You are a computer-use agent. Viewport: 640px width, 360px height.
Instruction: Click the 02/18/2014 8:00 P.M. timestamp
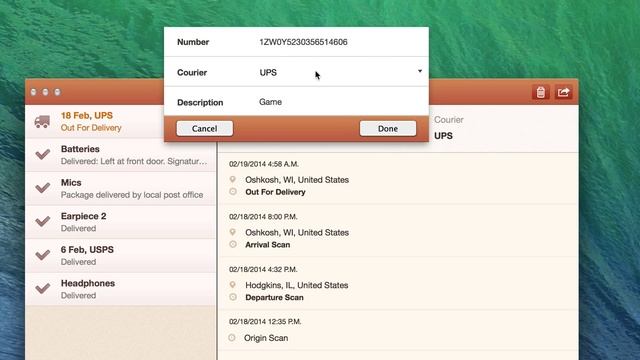(x=263, y=217)
